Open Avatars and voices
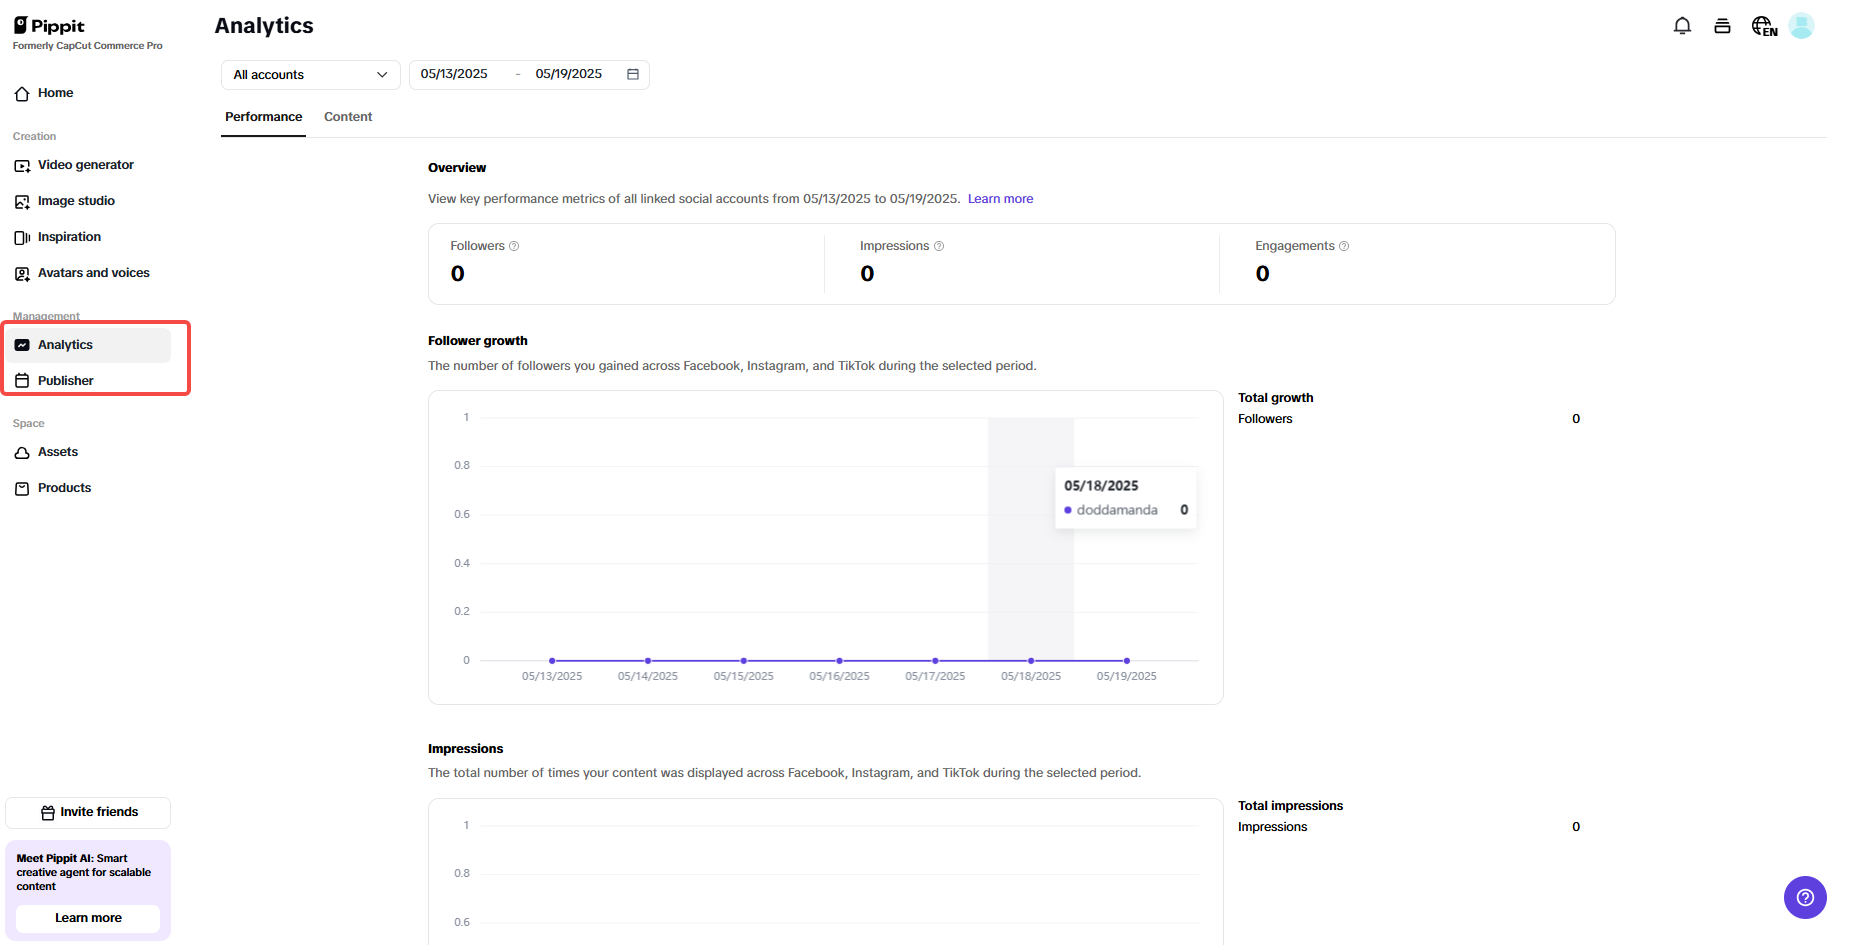This screenshot has width=1852, height=945. click(93, 272)
